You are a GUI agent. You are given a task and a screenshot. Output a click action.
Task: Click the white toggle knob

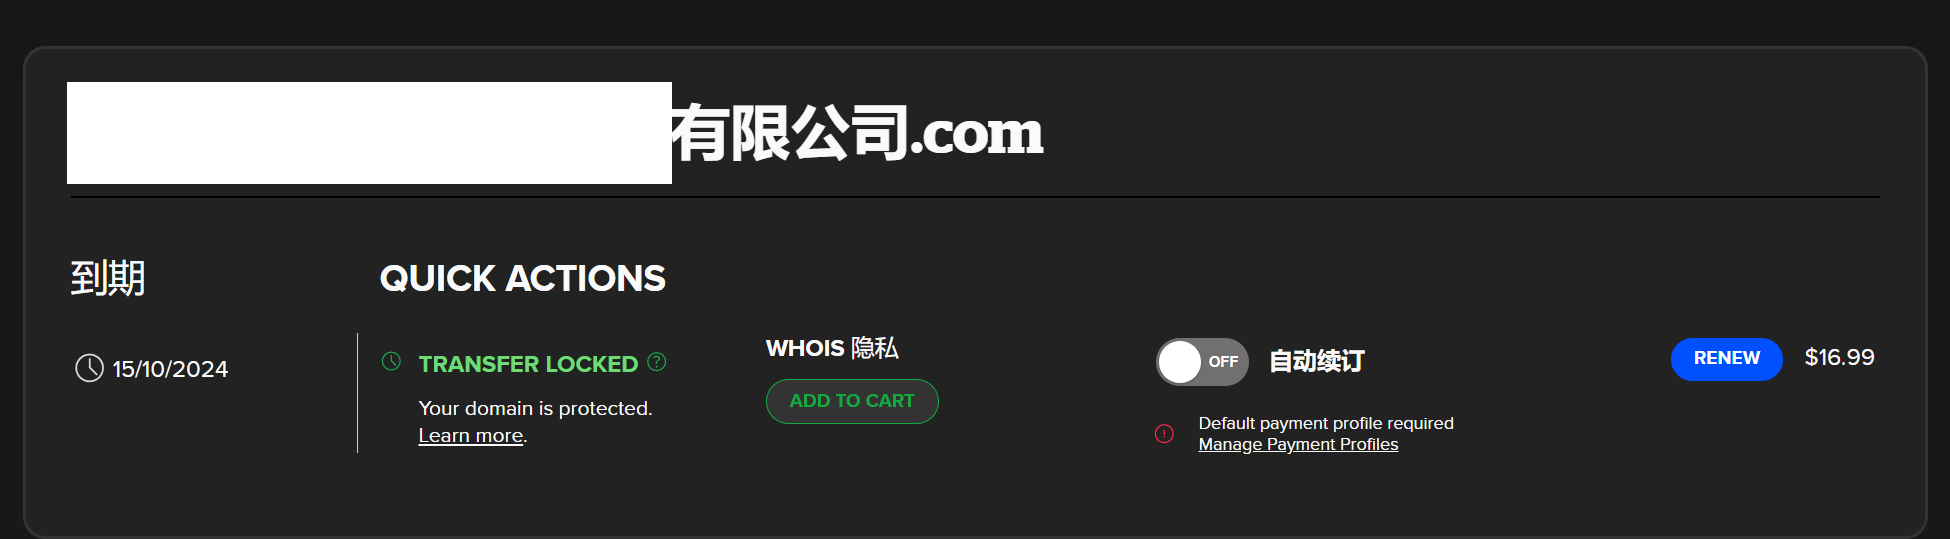pos(1180,362)
